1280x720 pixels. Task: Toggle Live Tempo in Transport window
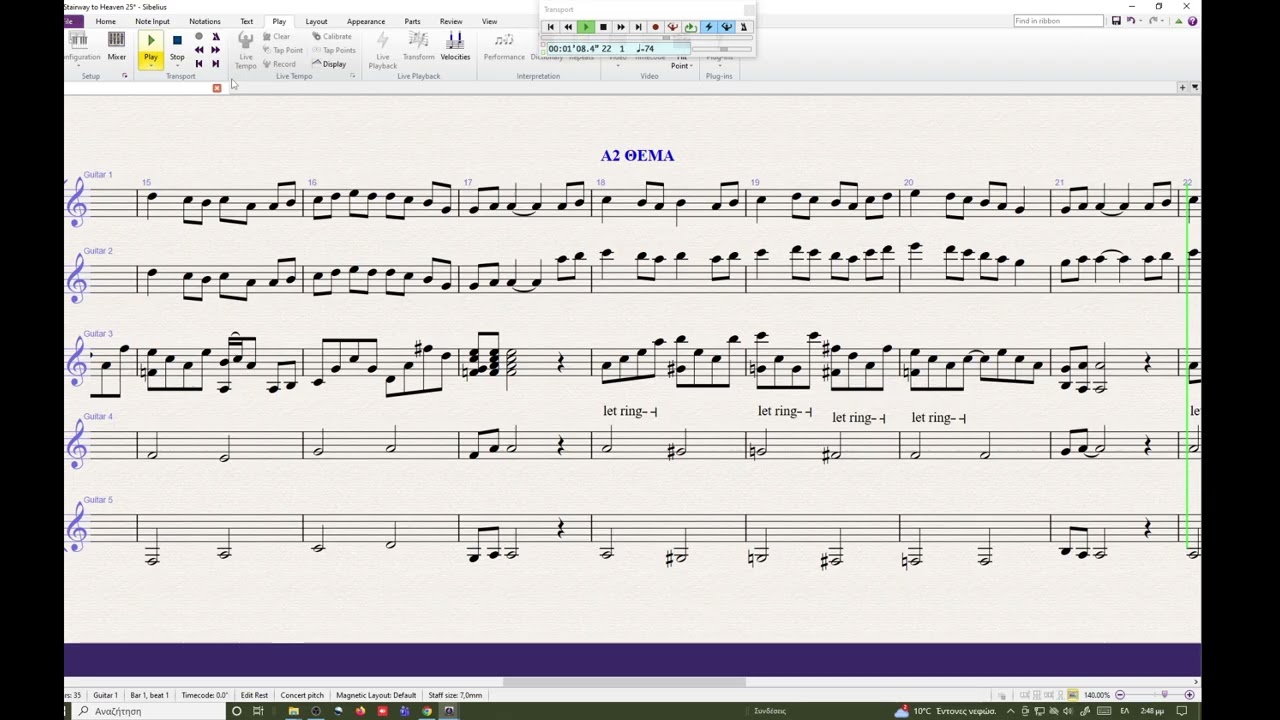[673, 27]
